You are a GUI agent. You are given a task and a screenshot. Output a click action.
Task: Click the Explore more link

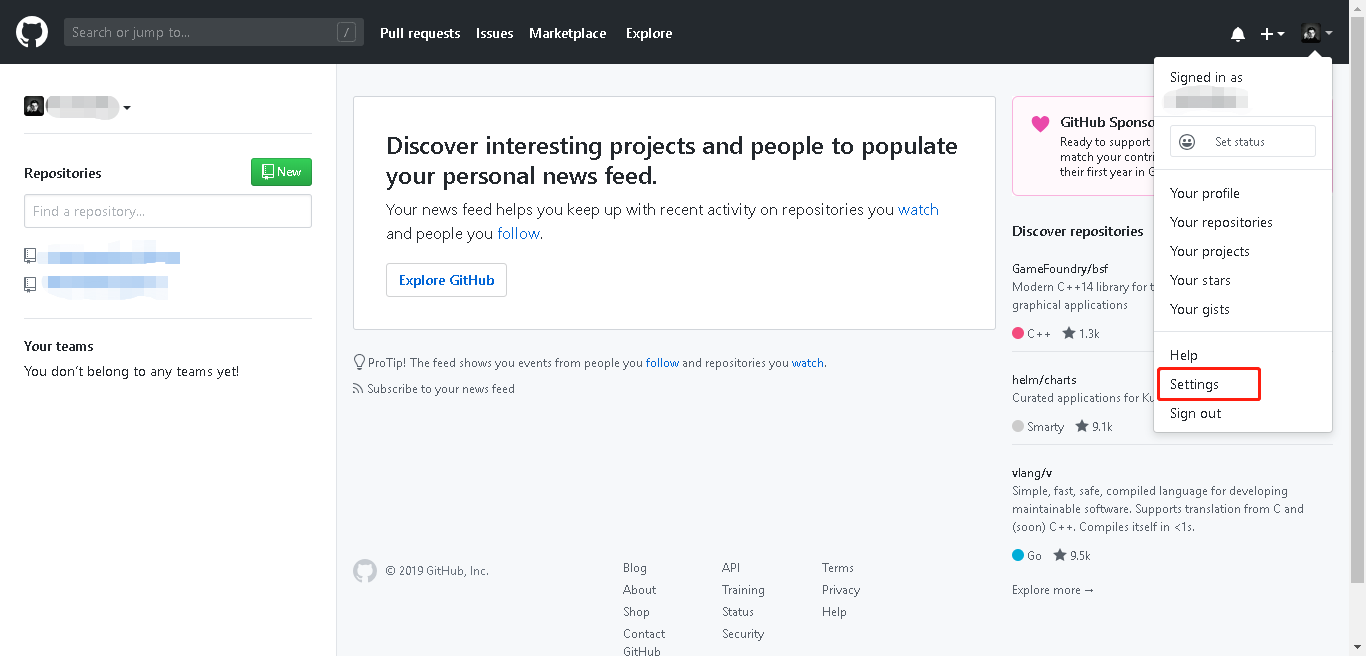(x=1053, y=590)
